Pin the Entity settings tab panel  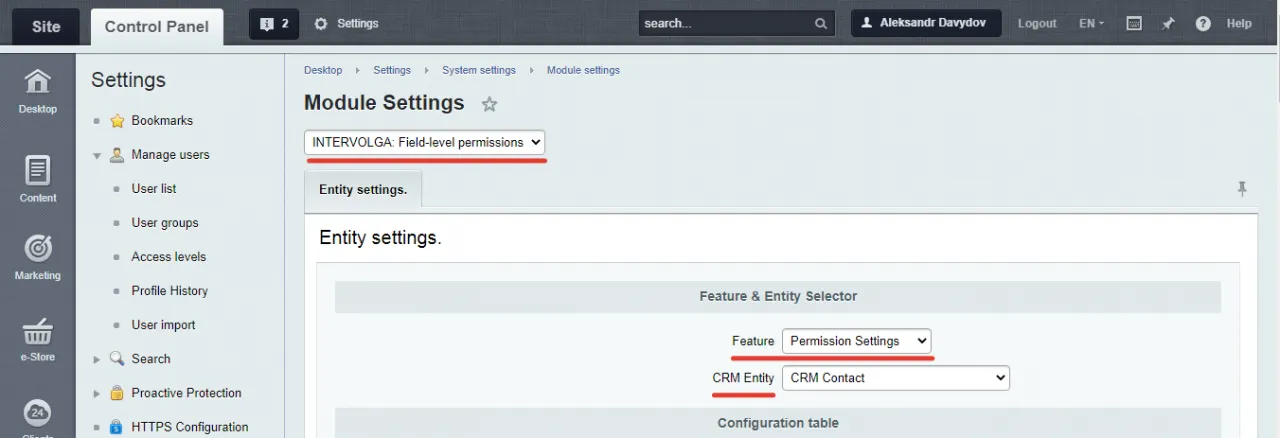pos(1242,188)
